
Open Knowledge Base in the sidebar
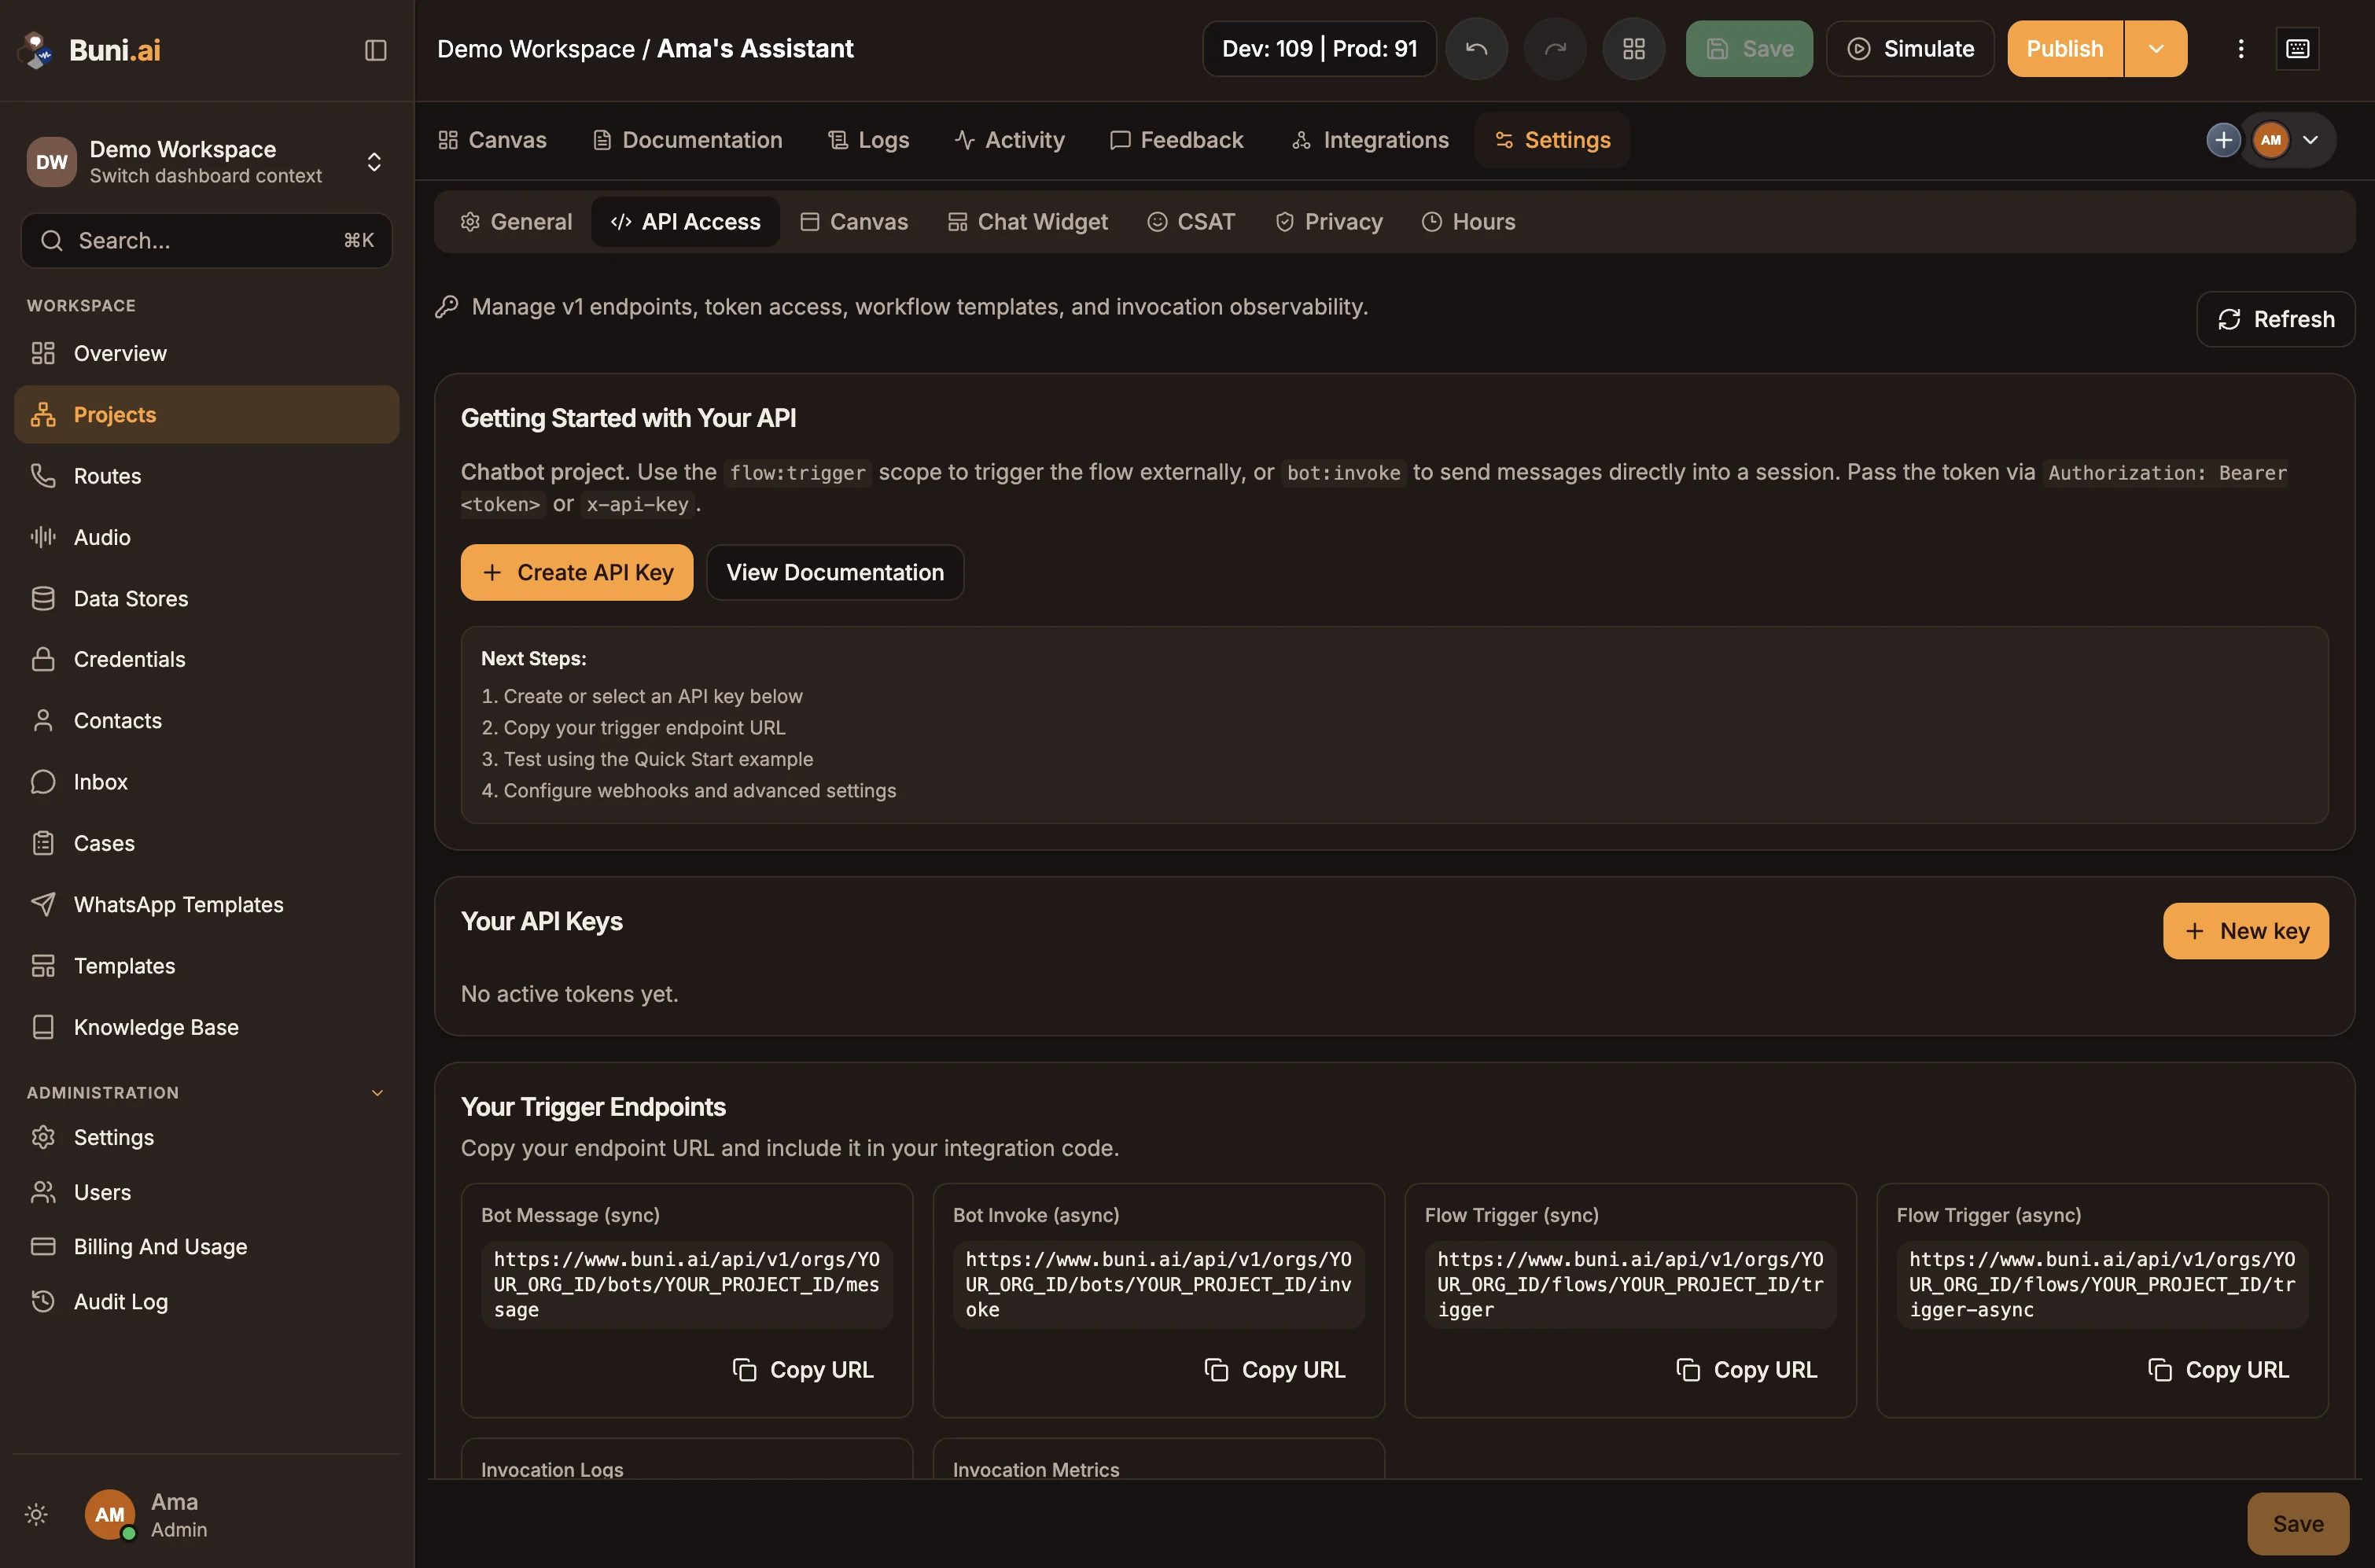click(207, 1027)
